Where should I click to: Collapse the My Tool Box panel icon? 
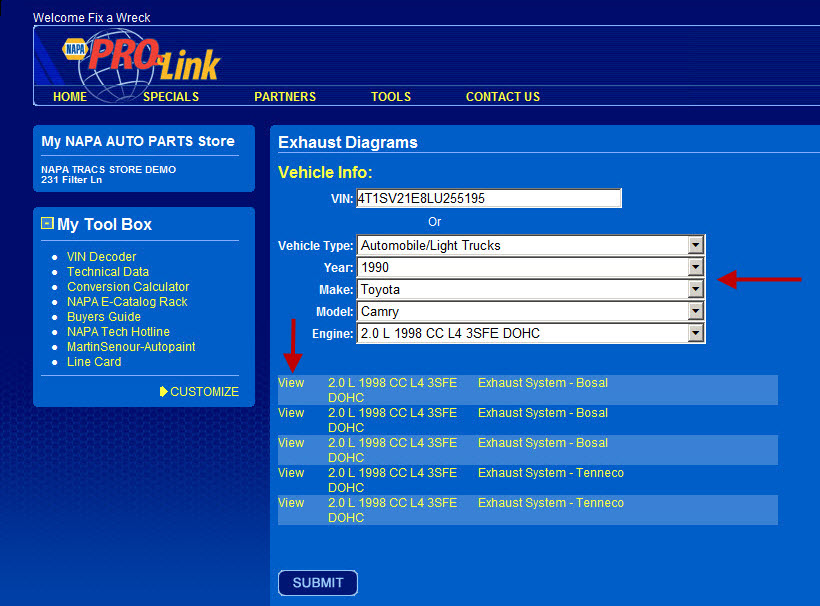click(47, 224)
